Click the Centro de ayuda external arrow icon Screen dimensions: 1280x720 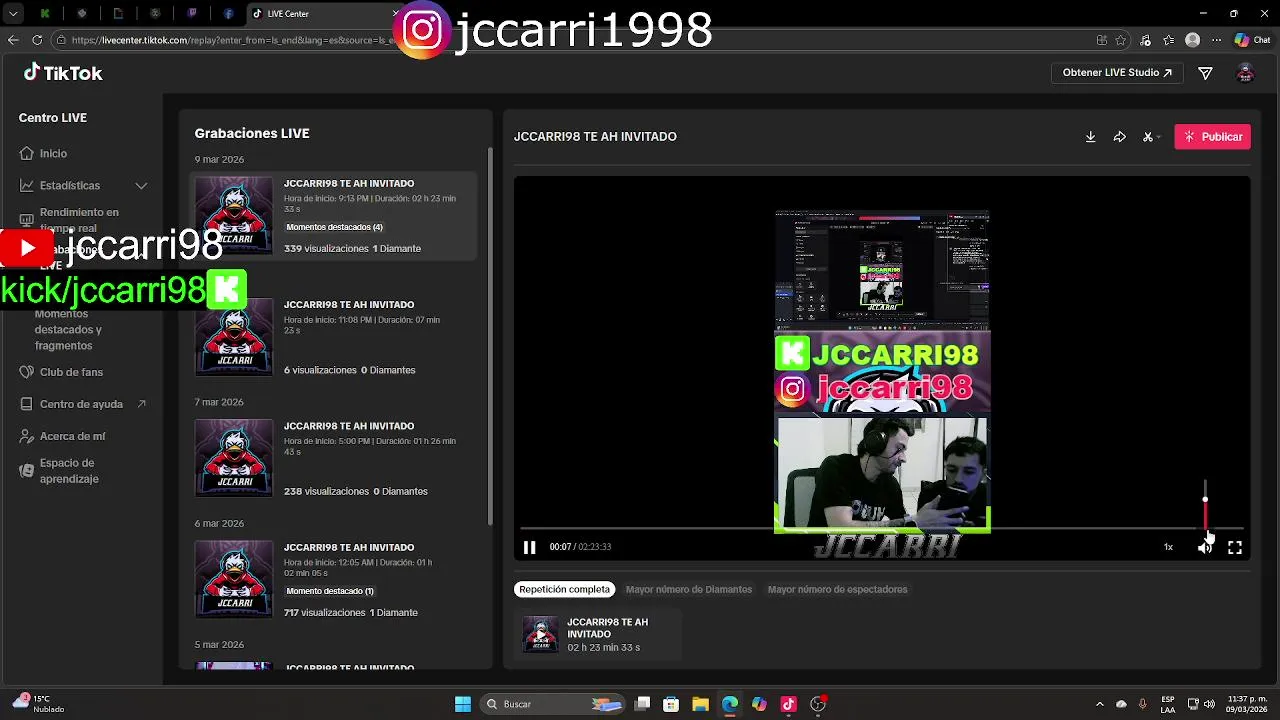tap(141, 404)
